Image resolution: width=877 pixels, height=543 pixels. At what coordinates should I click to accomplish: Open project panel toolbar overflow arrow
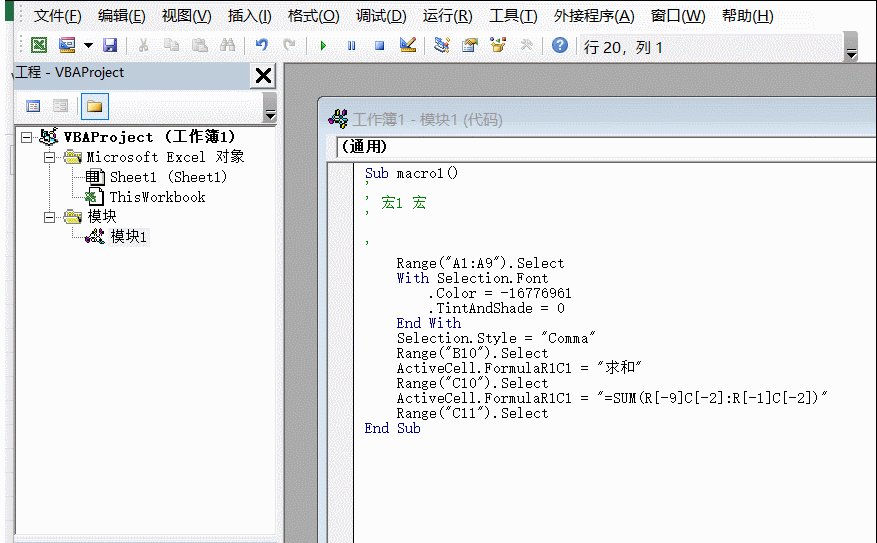(270, 108)
